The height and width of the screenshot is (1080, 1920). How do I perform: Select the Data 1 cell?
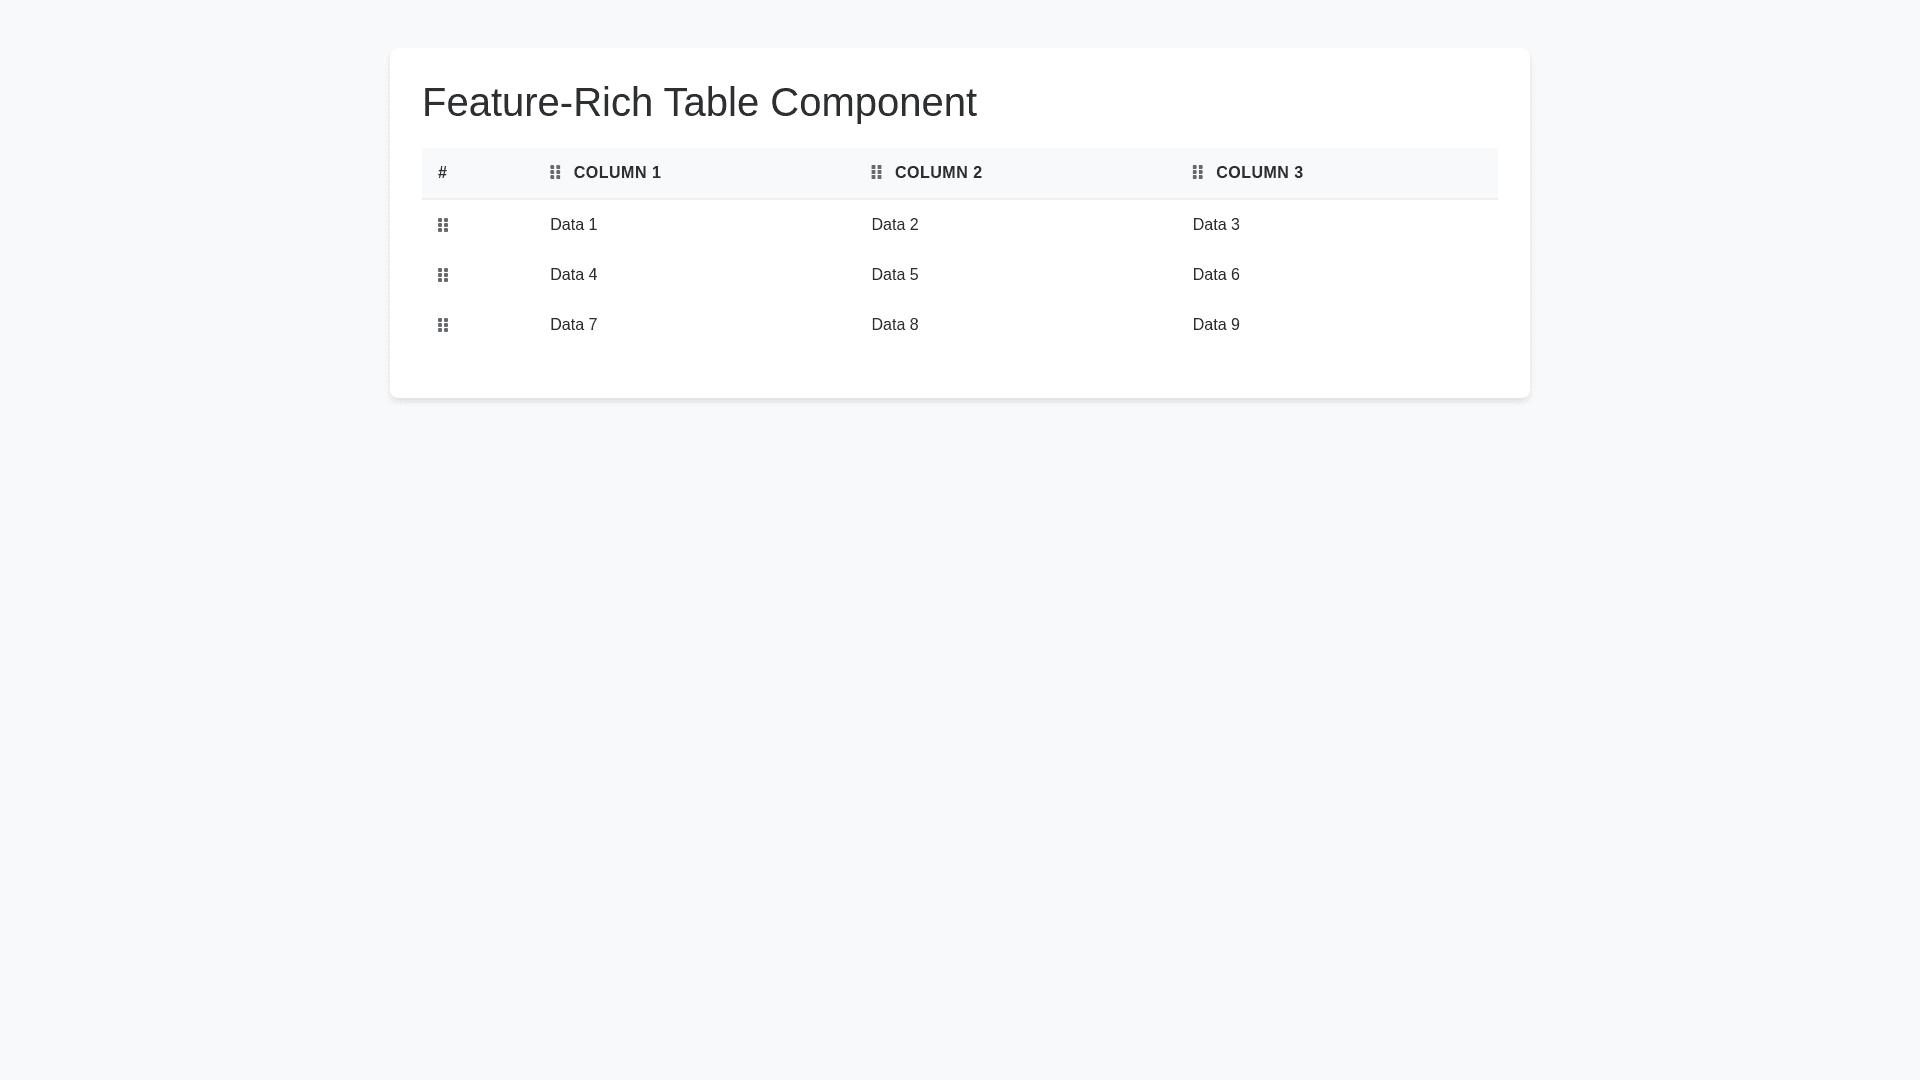click(573, 225)
